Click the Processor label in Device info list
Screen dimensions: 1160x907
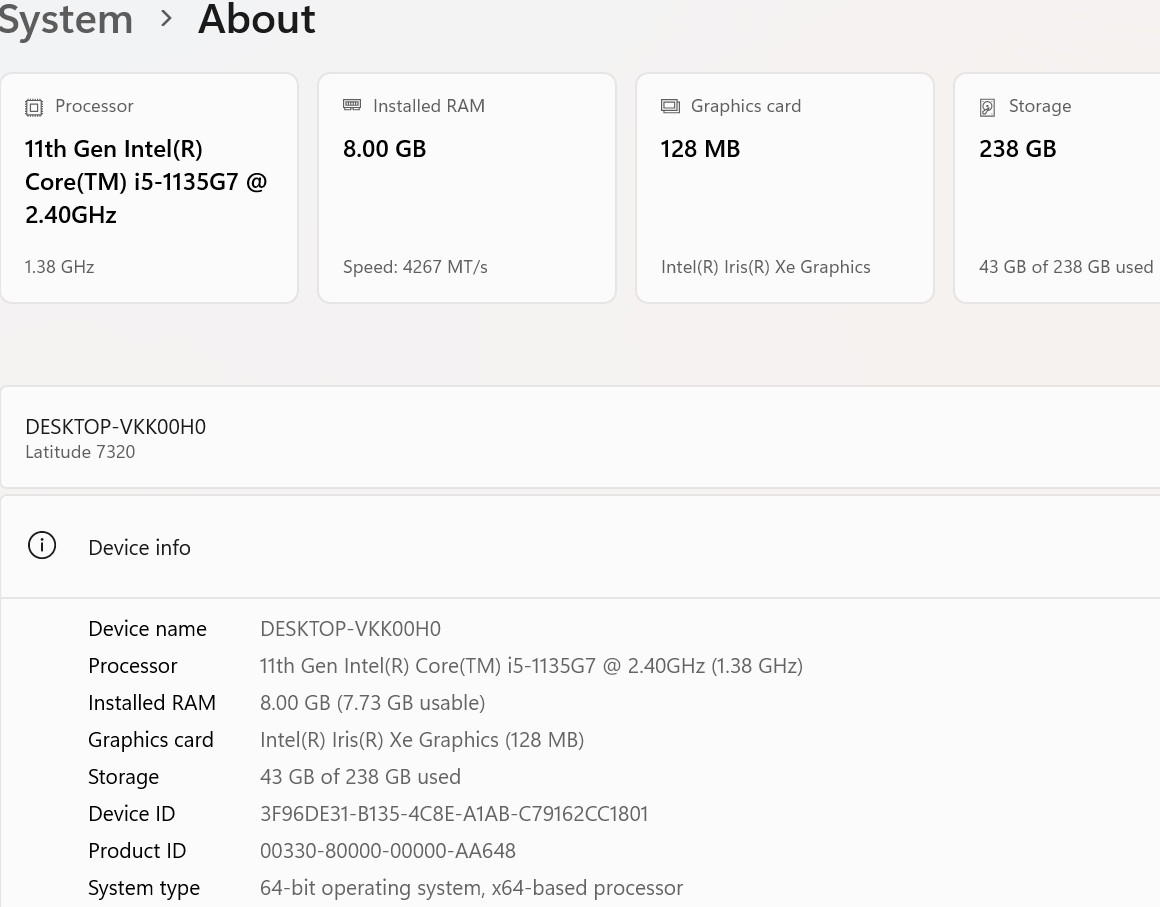(132, 666)
